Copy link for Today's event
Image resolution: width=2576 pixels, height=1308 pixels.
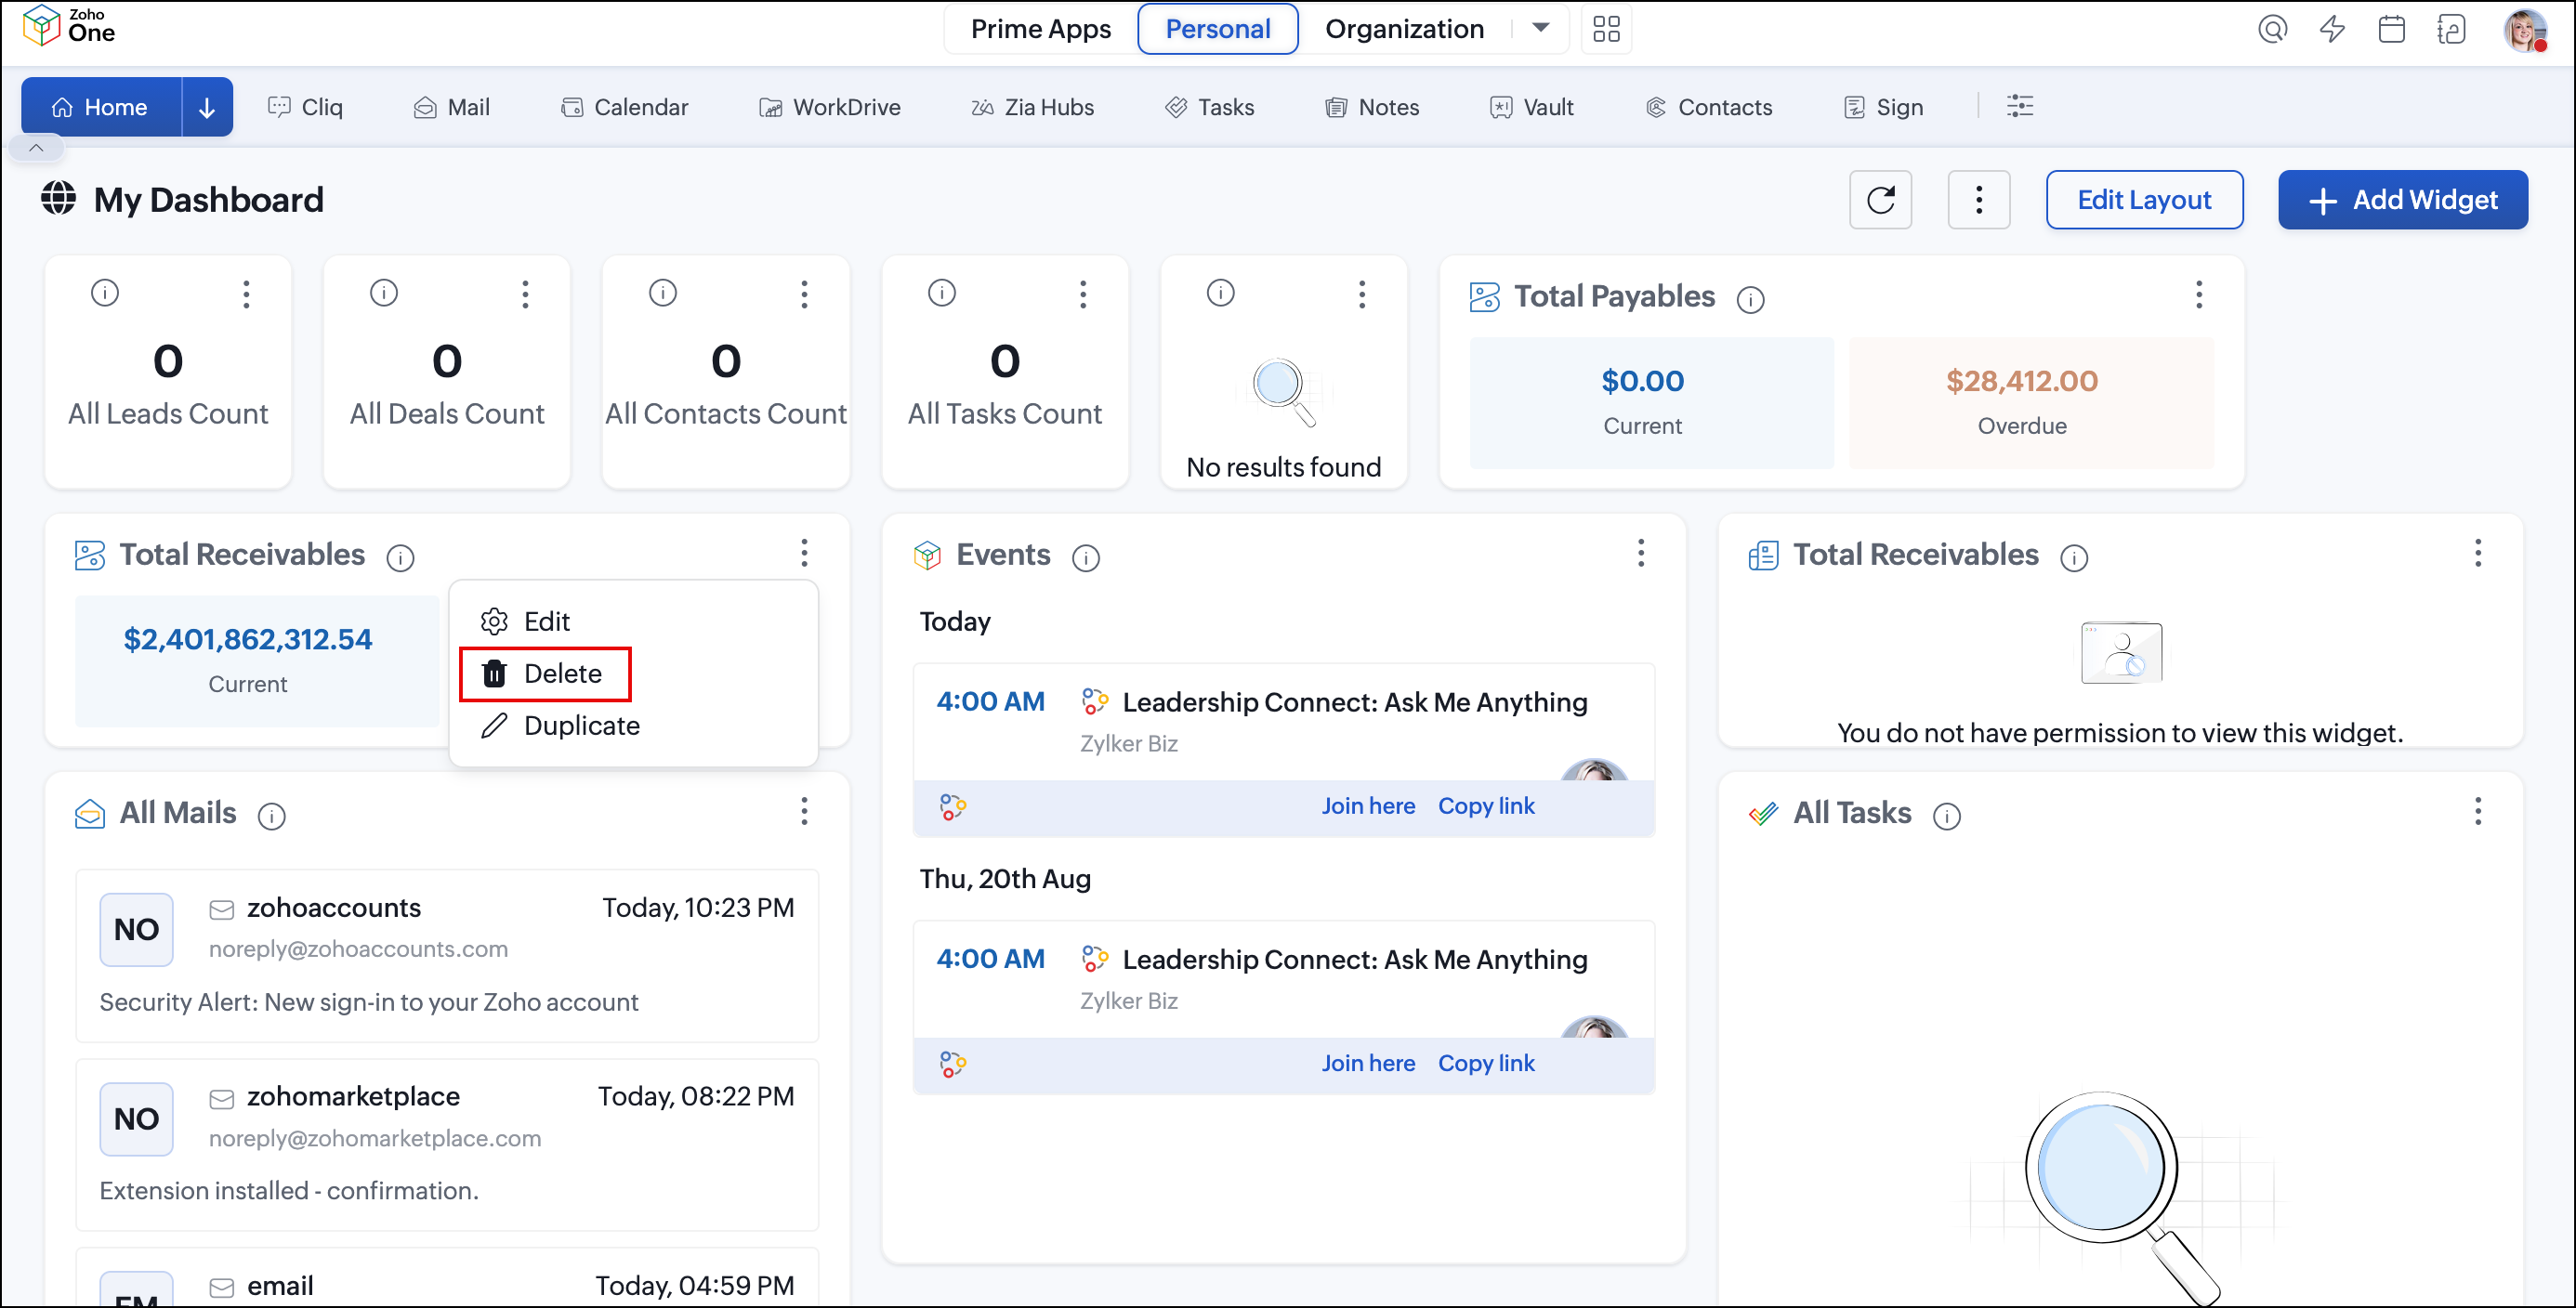[x=1486, y=806]
